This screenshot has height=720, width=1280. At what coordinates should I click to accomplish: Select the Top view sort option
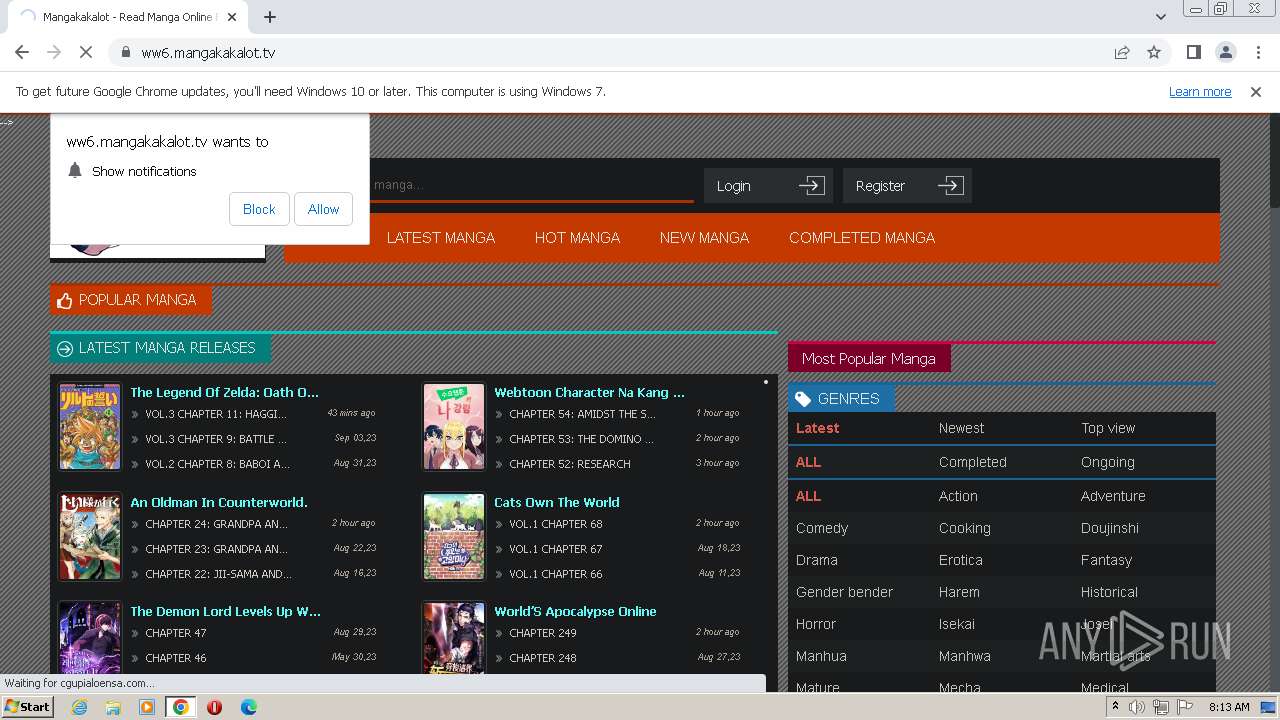(1108, 428)
